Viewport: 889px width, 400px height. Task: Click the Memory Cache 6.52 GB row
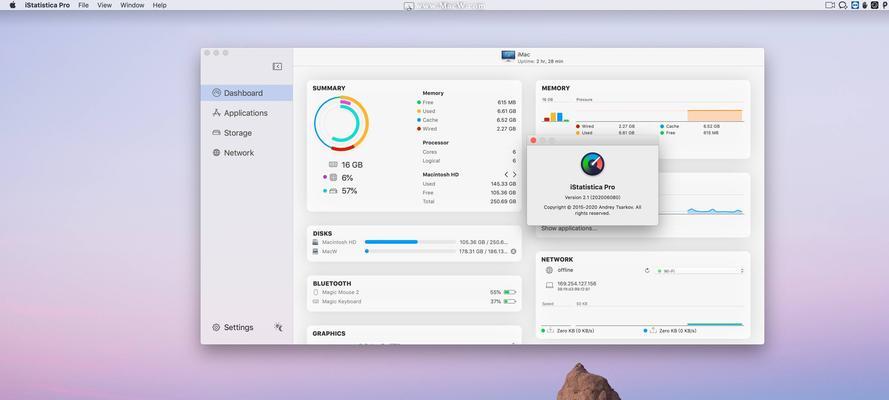coord(467,120)
